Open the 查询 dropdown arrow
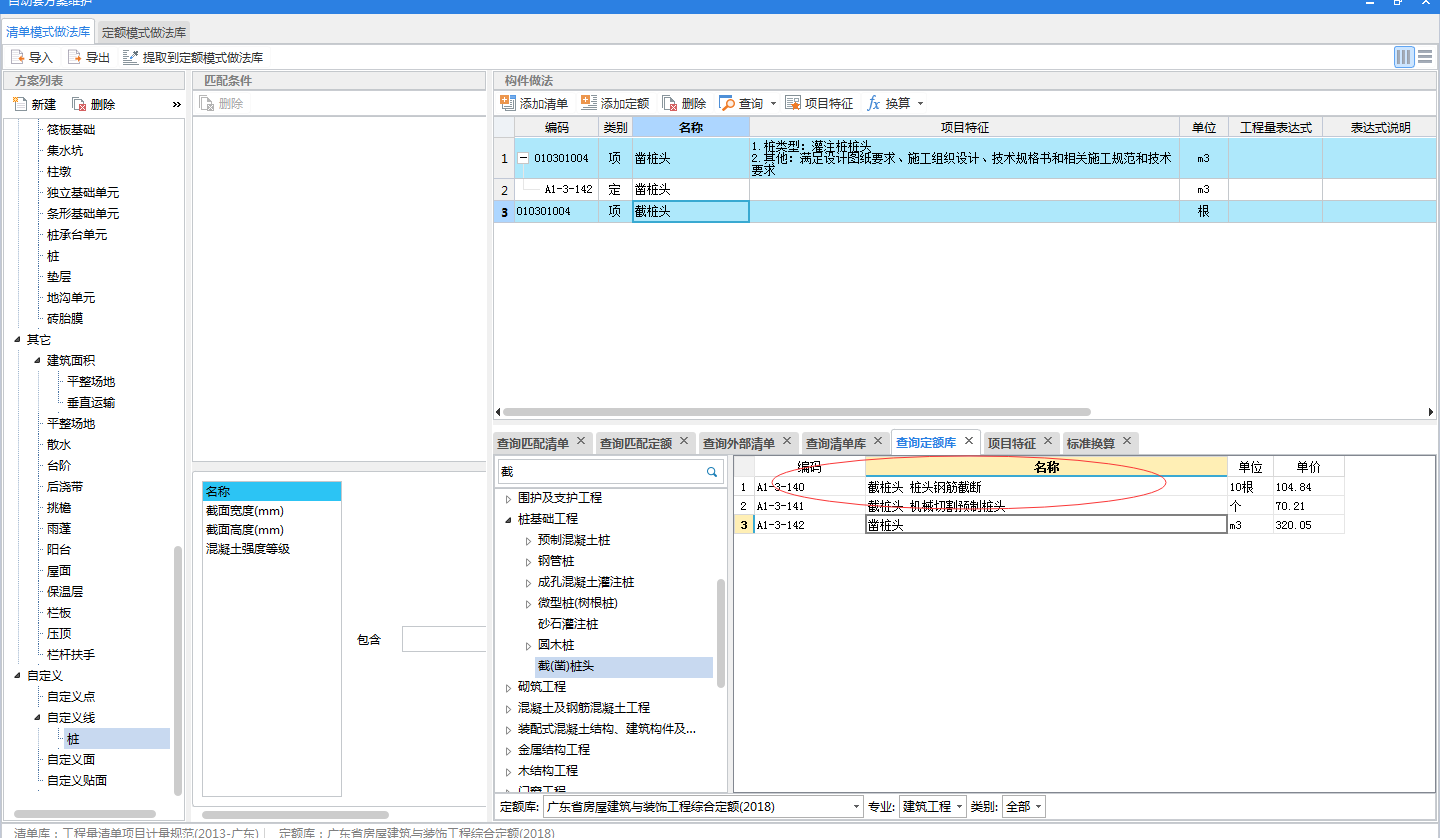Image resolution: width=1440 pixels, height=838 pixels. coord(773,104)
